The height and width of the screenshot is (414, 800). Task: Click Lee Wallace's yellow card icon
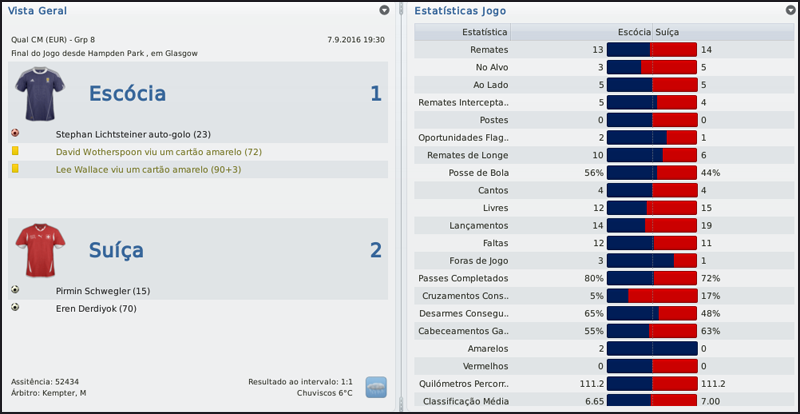tap(15, 169)
